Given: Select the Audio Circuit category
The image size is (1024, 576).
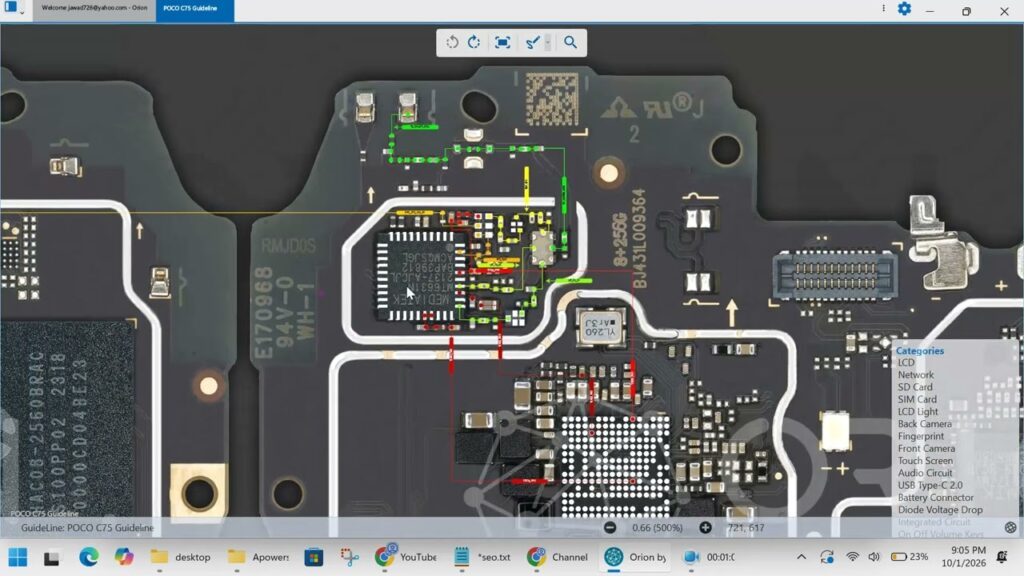Looking at the screenshot, I should pyautogui.click(x=925, y=473).
